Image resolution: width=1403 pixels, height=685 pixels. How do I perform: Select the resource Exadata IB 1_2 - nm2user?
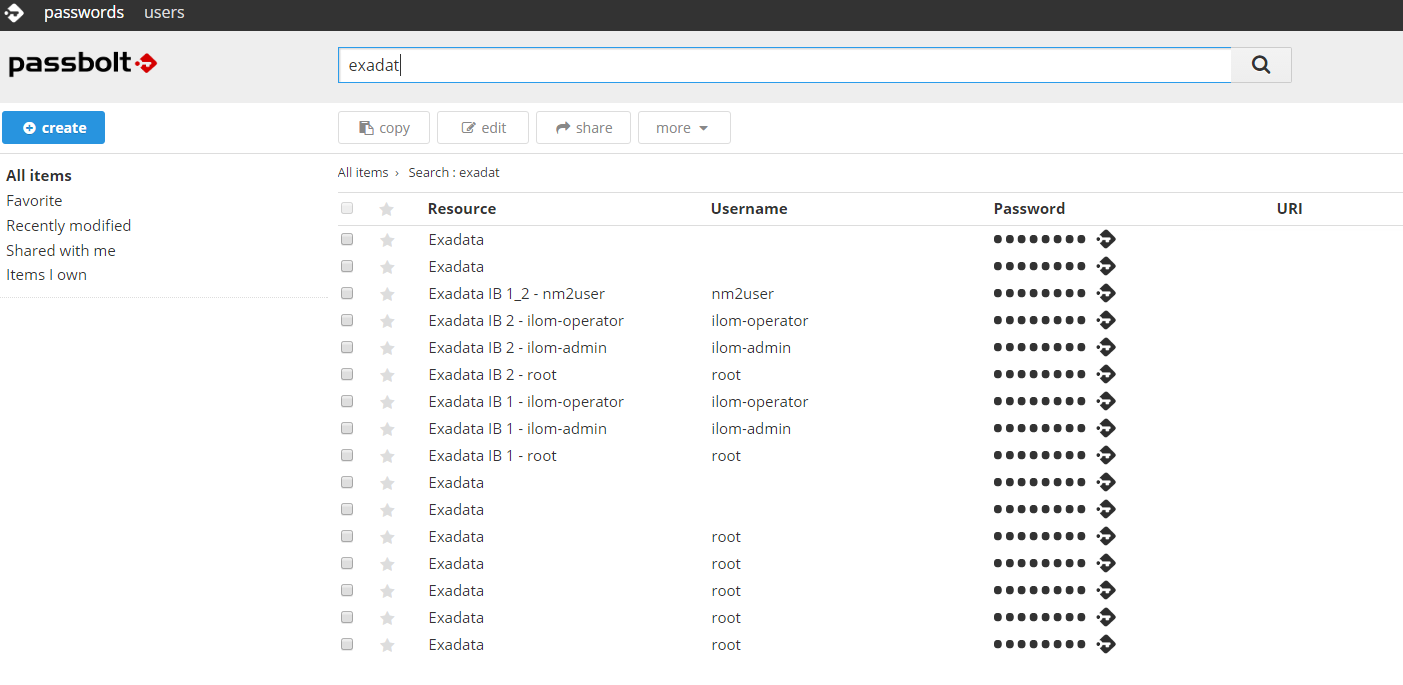[516, 294]
